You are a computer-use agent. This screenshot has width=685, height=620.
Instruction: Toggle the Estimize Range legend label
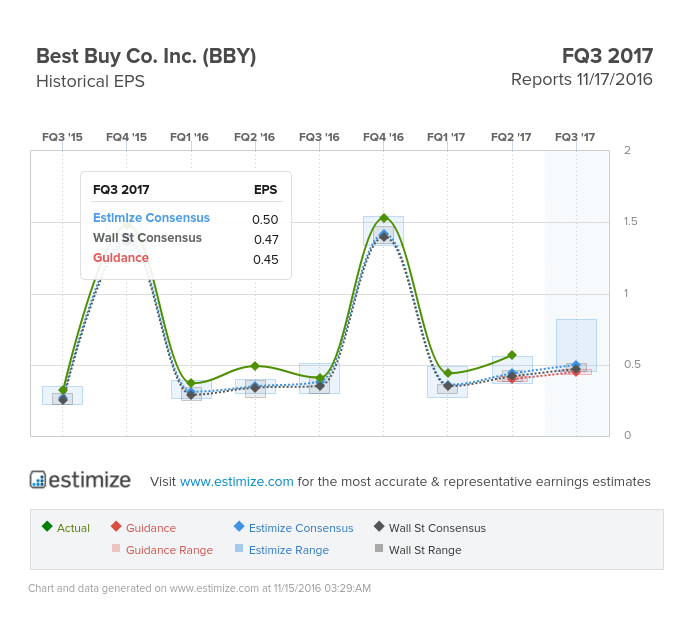(289, 550)
